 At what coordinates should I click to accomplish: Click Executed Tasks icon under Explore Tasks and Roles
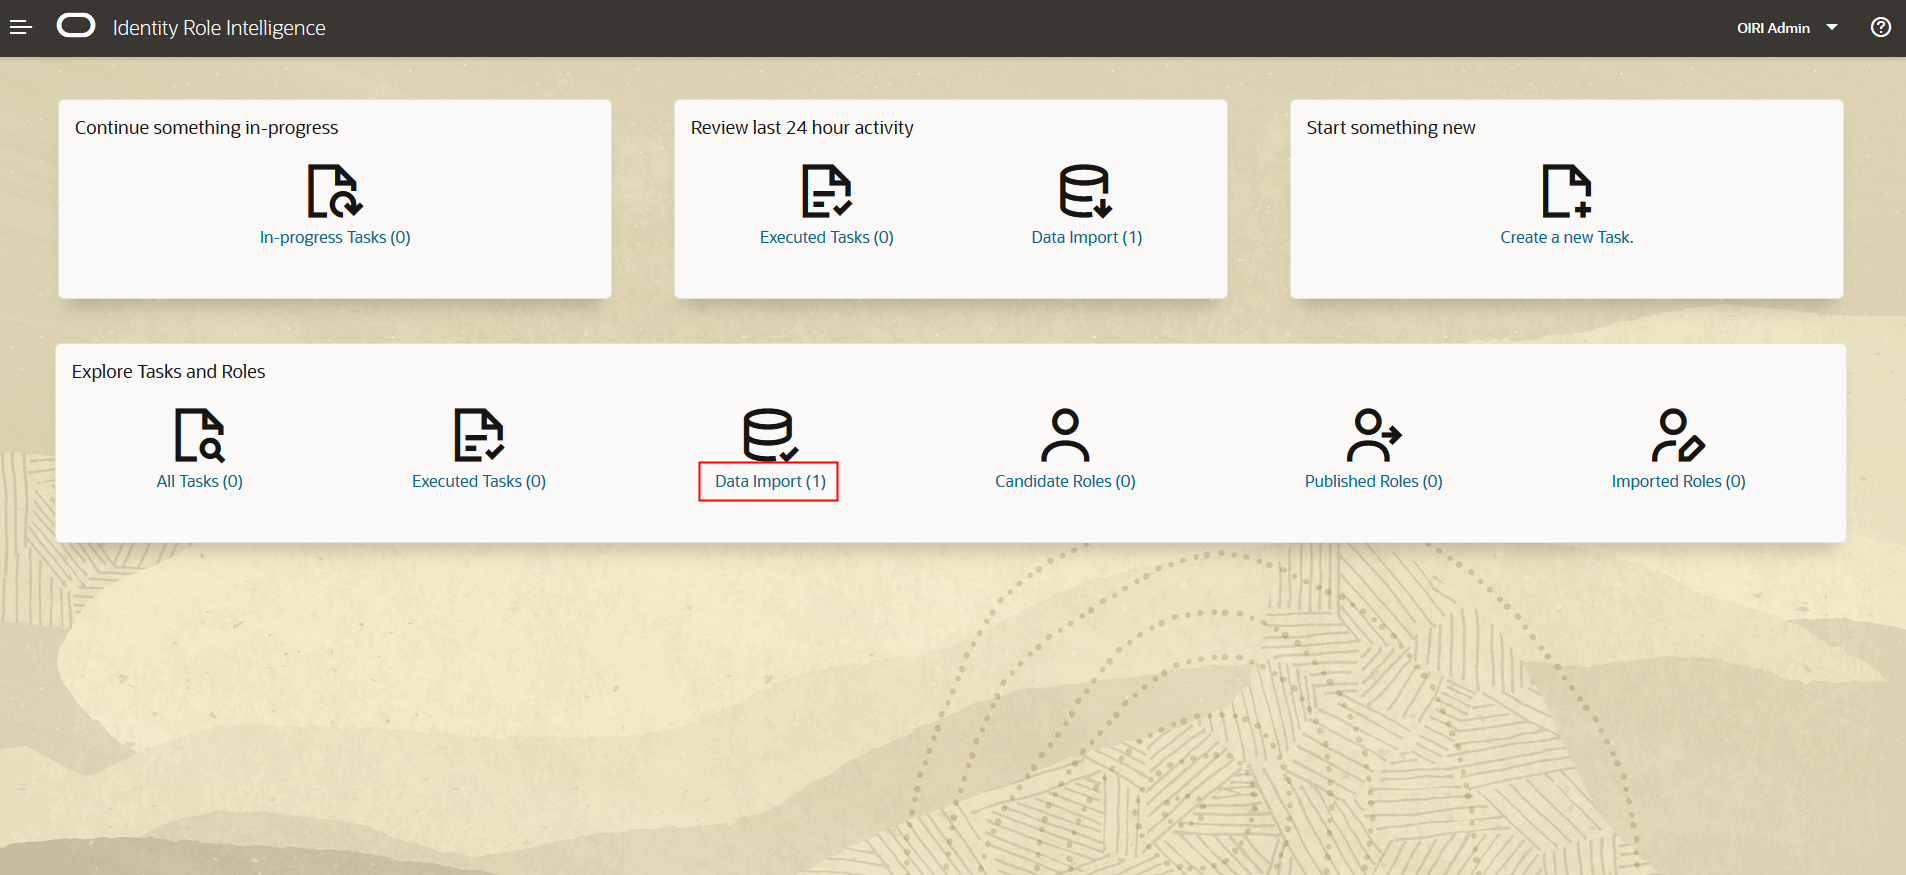point(479,435)
